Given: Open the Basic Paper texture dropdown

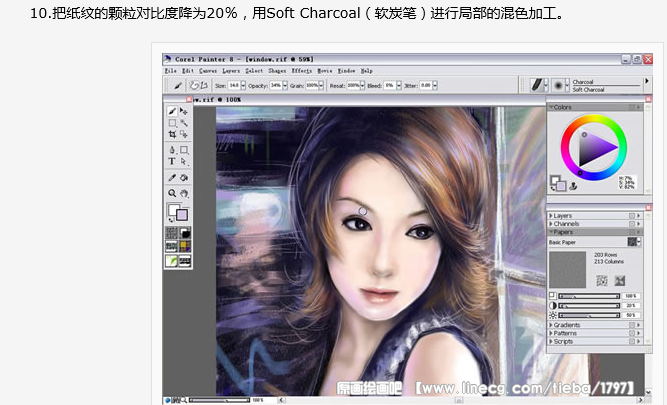Looking at the screenshot, I should tap(634, 242).
